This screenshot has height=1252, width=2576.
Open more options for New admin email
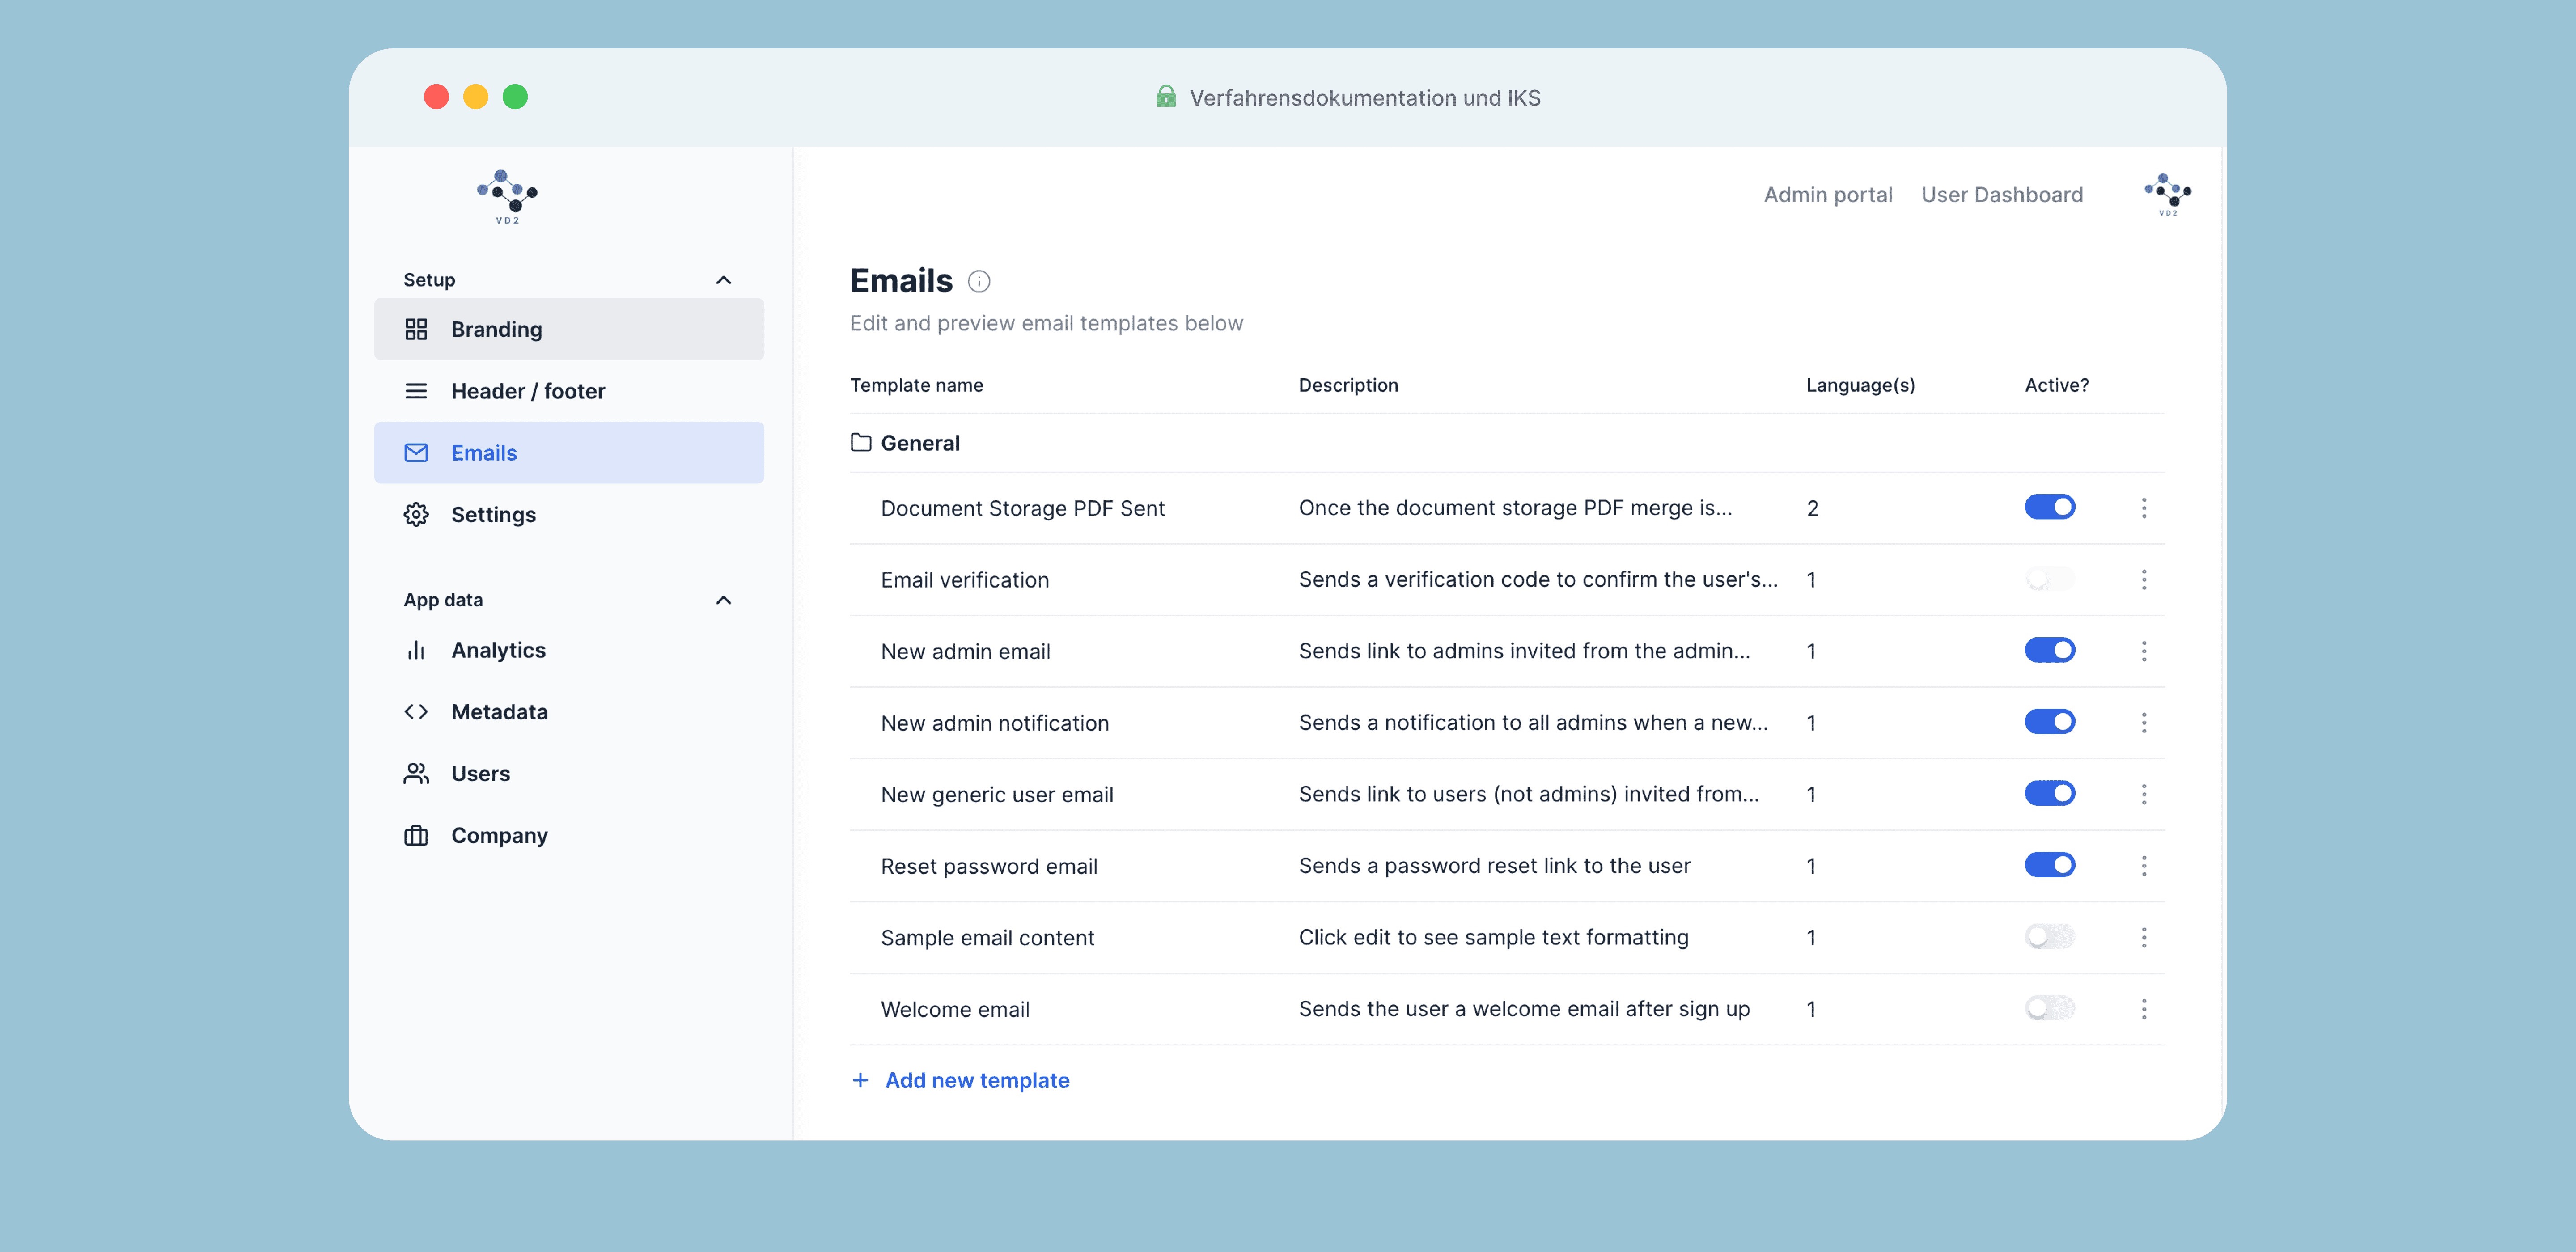[x=2144, y=651]
